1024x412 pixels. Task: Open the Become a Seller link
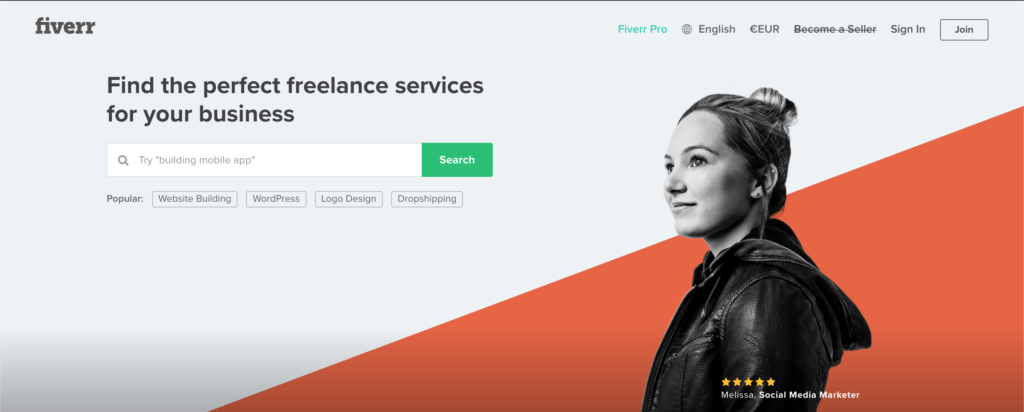(835, 29)
